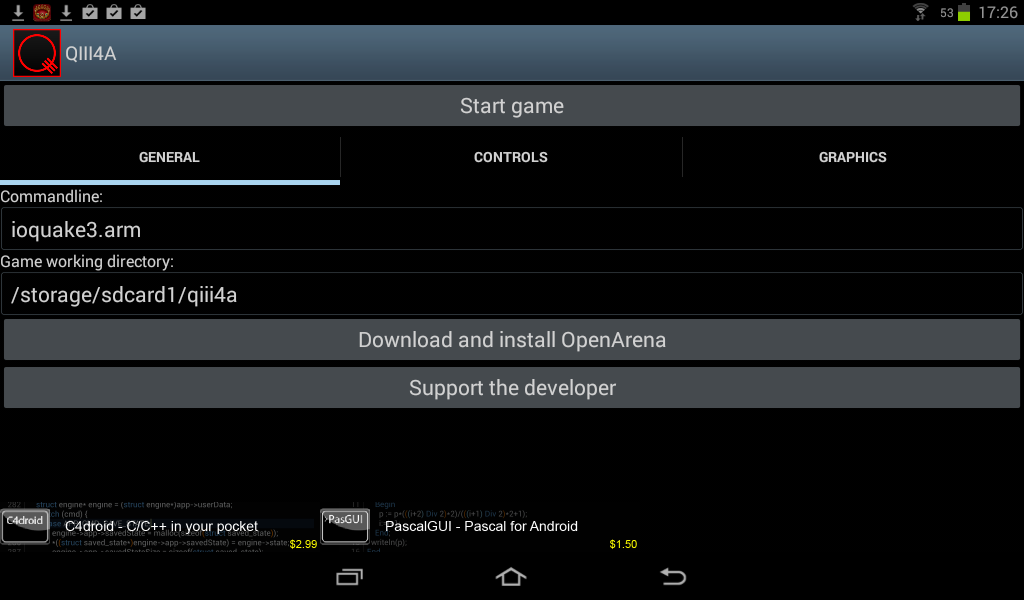Tap the first download notification icon
1024x600 pixels.
pyautogui.click(x=18, y=12)
